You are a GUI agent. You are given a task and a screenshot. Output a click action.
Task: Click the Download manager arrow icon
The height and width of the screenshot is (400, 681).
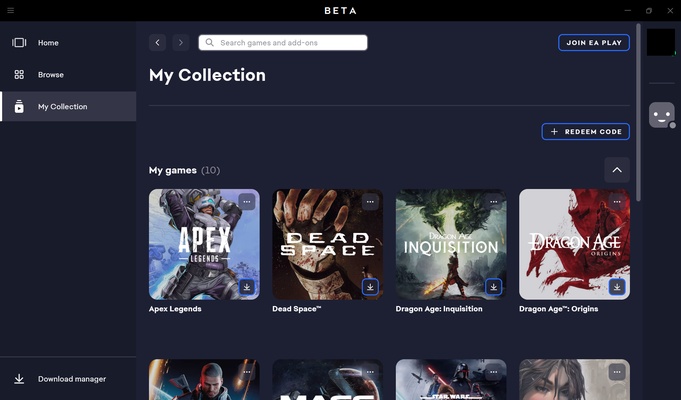pos(19,379)
